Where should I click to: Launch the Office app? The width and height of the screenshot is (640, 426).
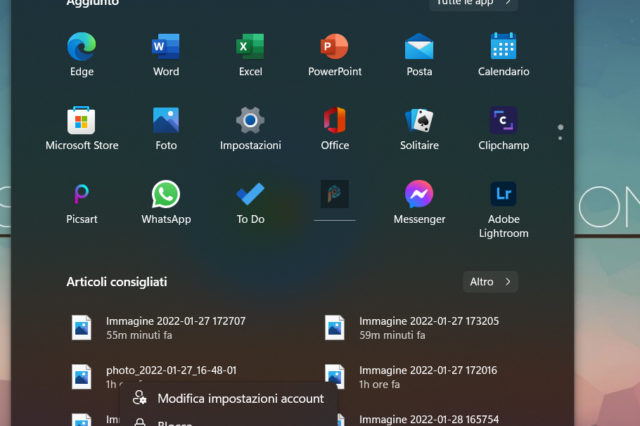[335, 128]
